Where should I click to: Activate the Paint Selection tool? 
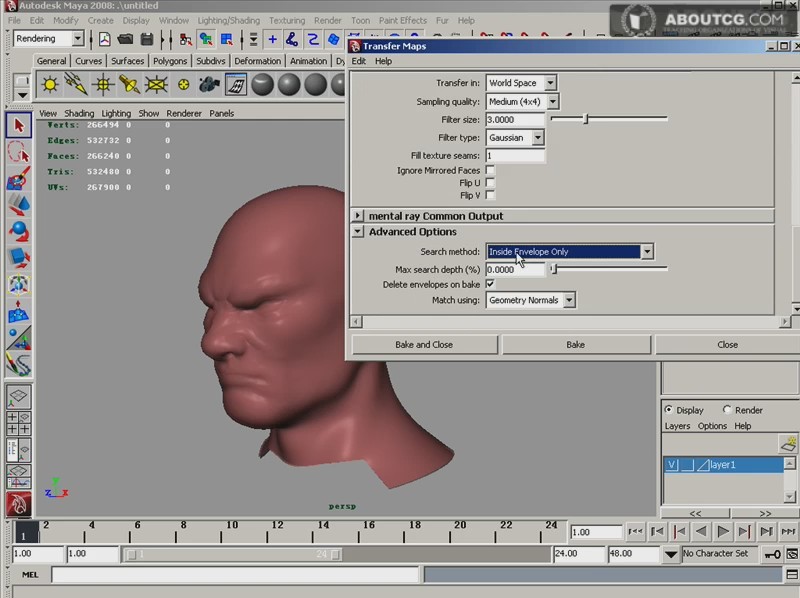pos(19,179)
